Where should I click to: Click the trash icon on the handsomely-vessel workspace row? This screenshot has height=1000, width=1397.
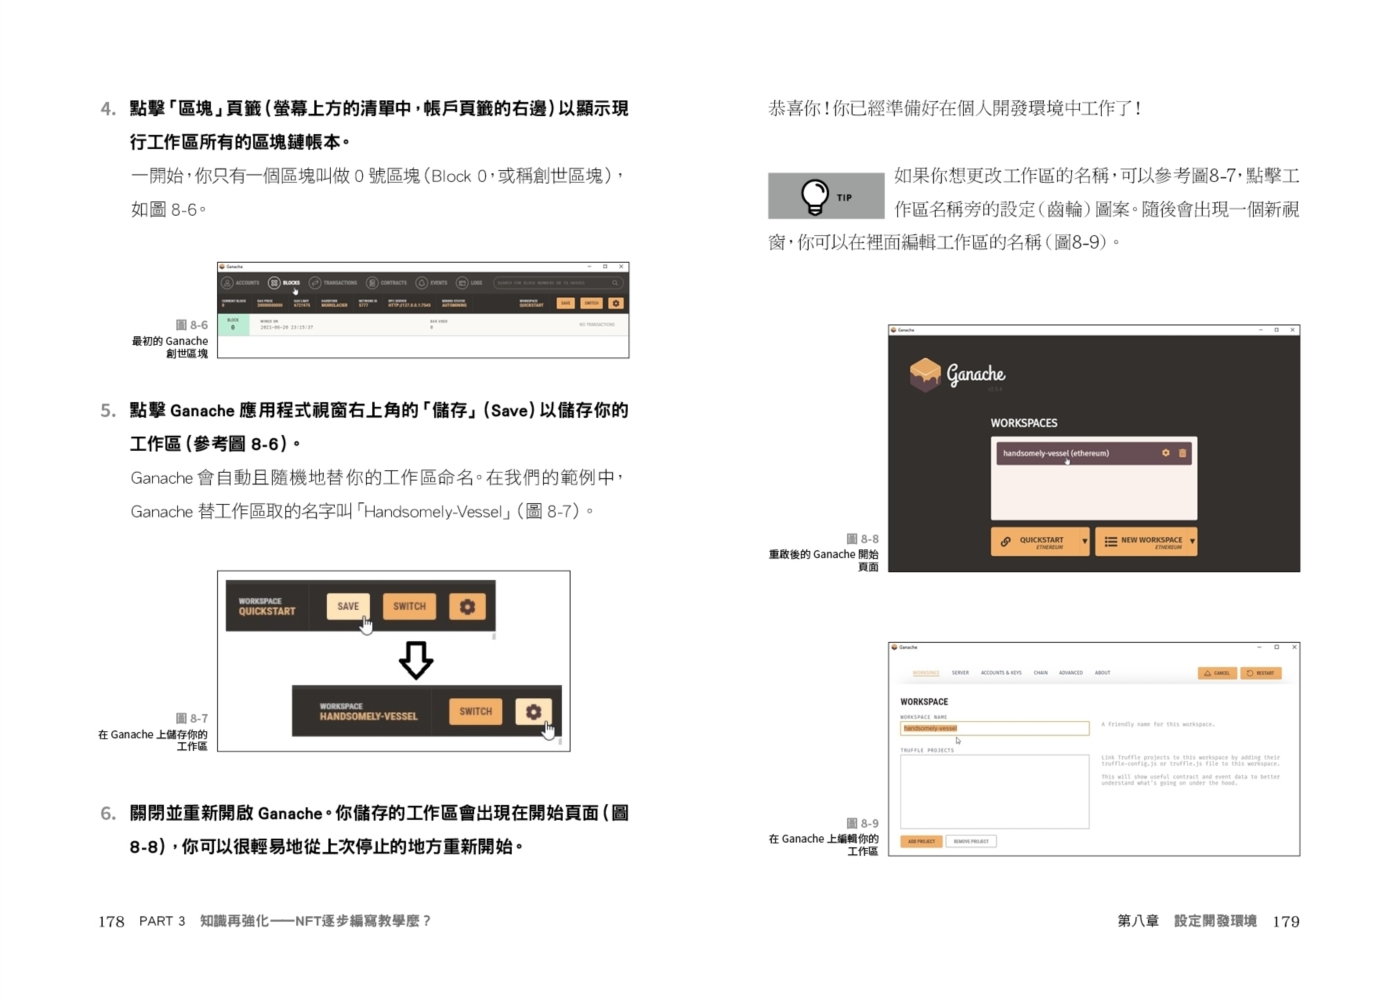pos(1182,453)
